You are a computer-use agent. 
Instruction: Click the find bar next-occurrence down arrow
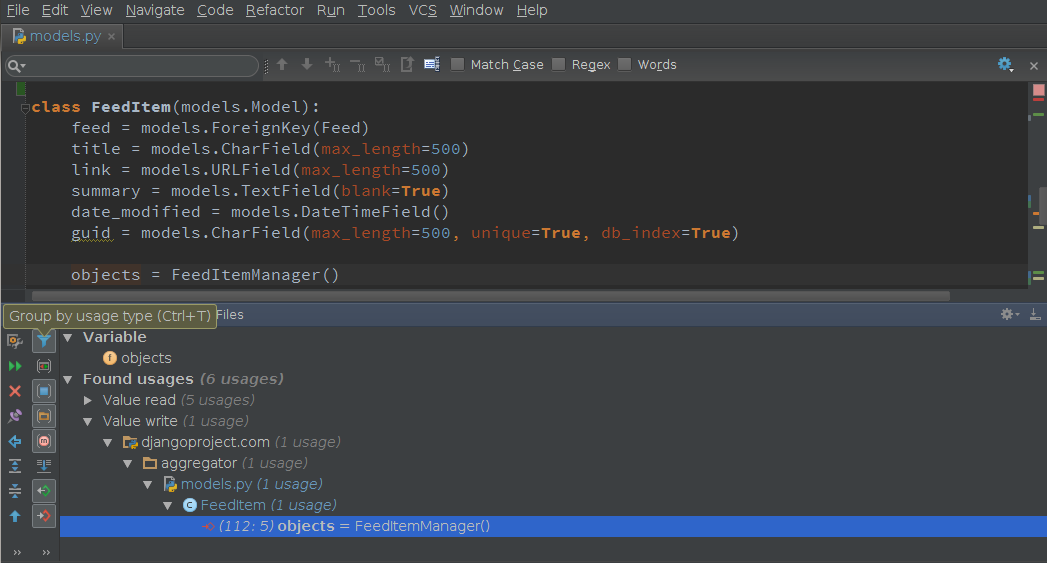pyautogui.click(x=306, y=64)
